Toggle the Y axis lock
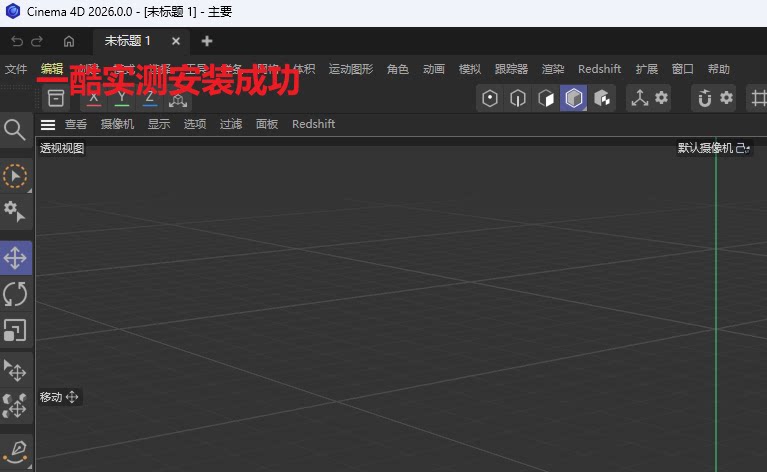 (x=122, y=99)
